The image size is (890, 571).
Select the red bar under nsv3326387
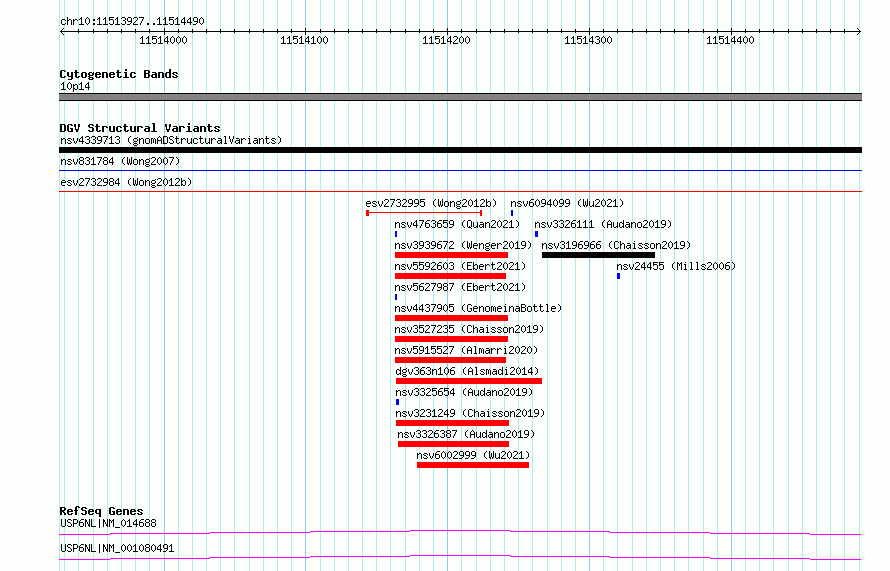pos(454,444)
